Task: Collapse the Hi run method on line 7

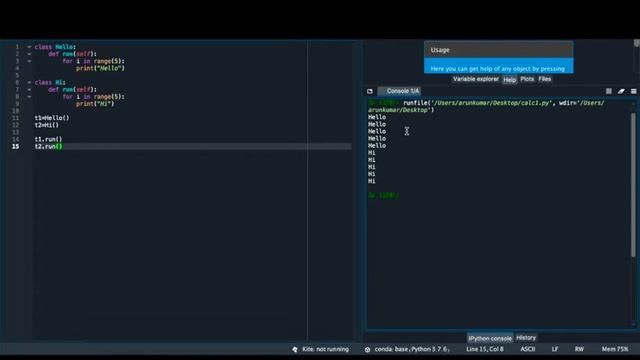Action: point(29,89)
